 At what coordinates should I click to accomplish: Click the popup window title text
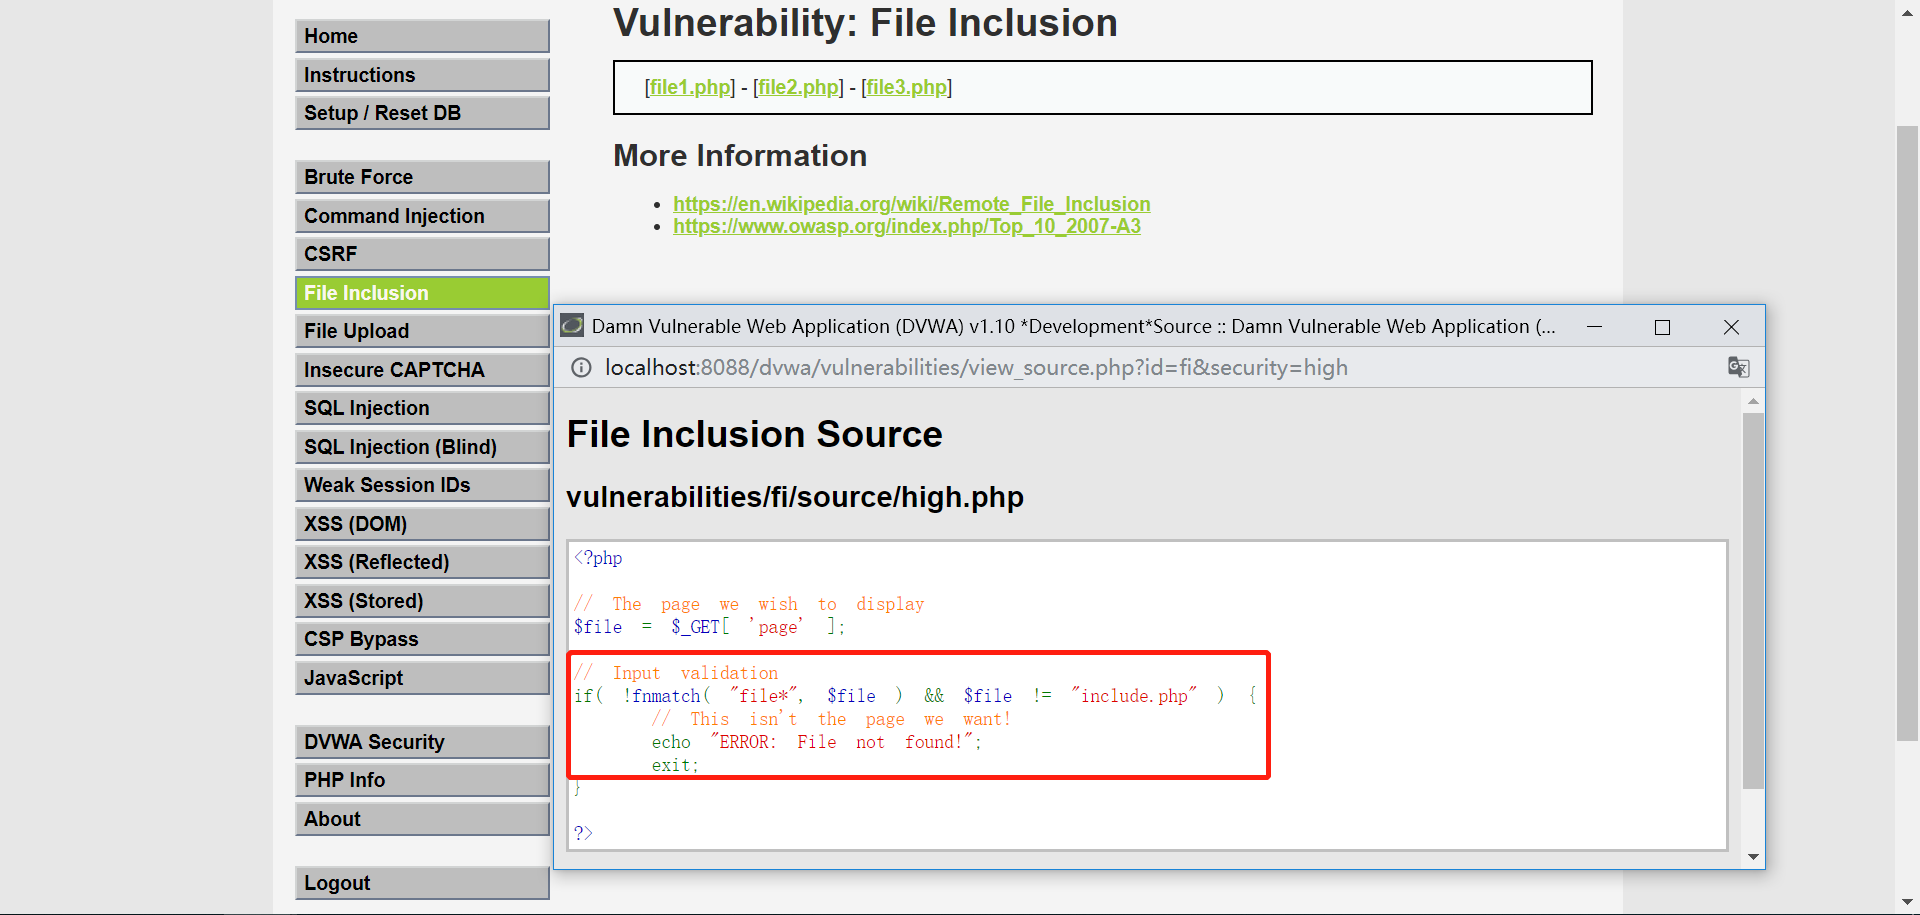click(x=1073, y=327)
